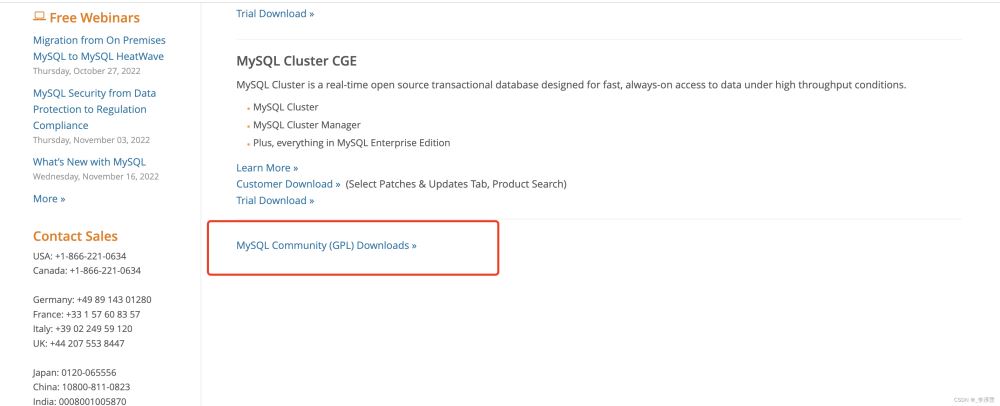Viewport: 1000px width, 406px height.
Task: Click Learn More » under MySQL Cluster CGE
Action: pos(267,168)
